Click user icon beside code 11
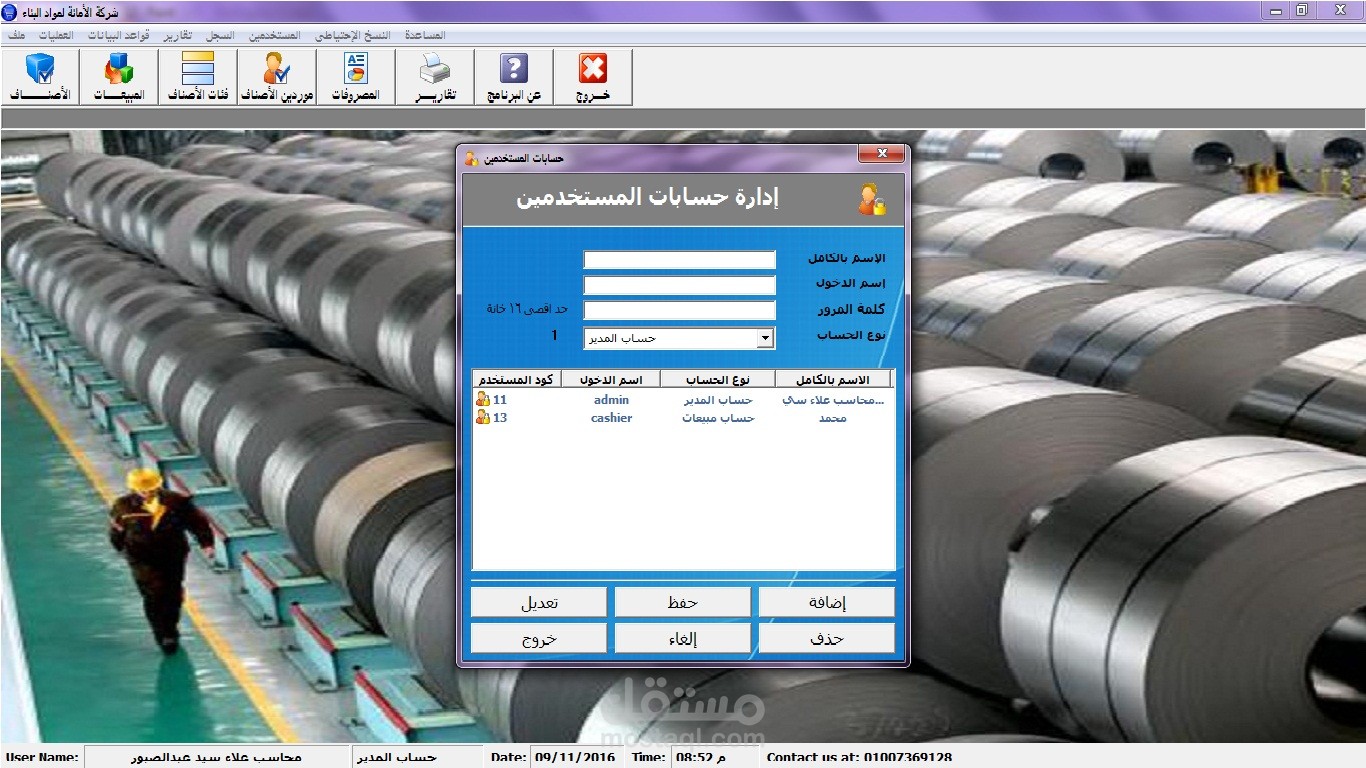Image resolution: width=1366 pixels, height=768 pixels. click(483, 400)
